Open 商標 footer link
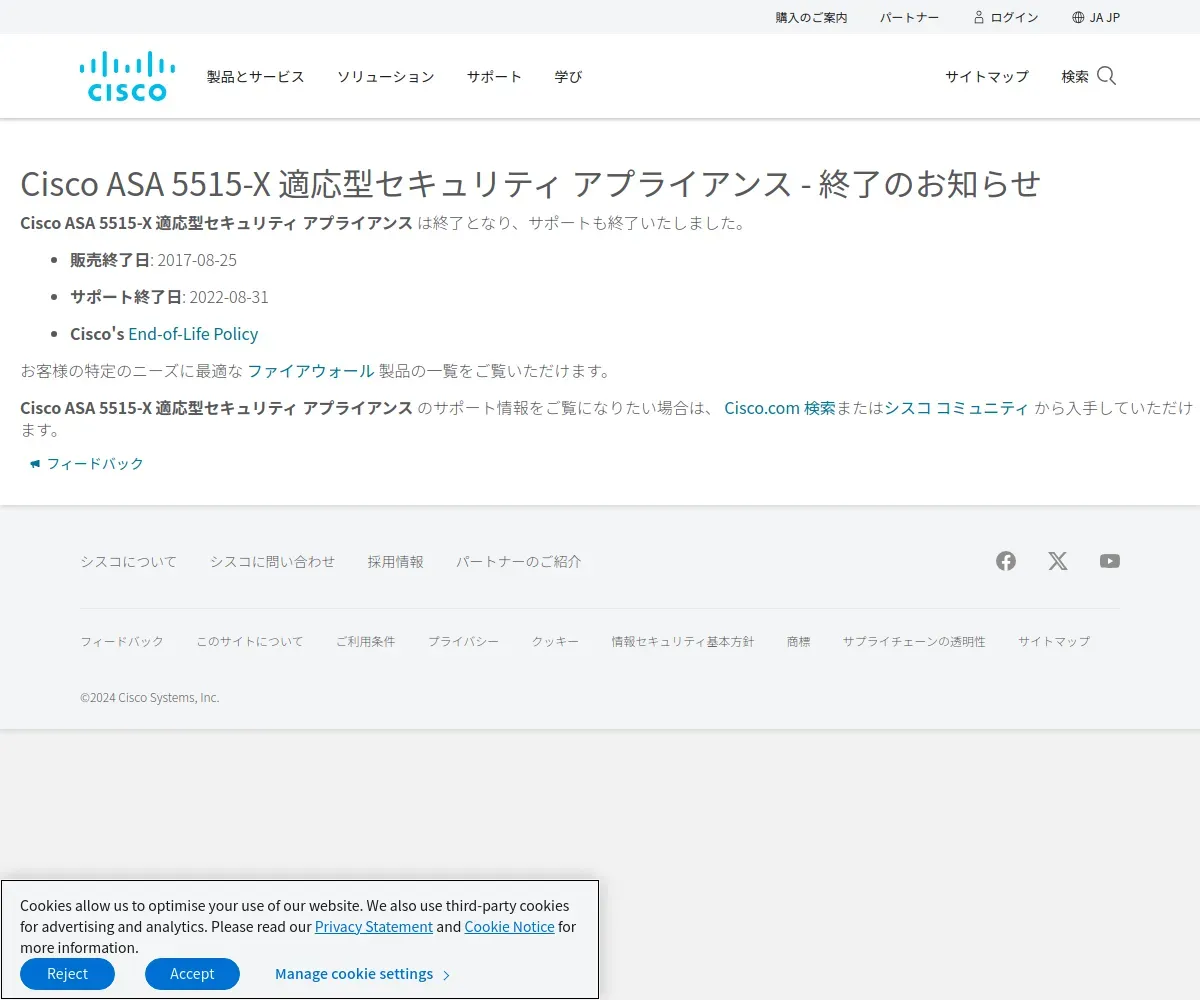This screenshot has width=1200, height=1000. 799,641
